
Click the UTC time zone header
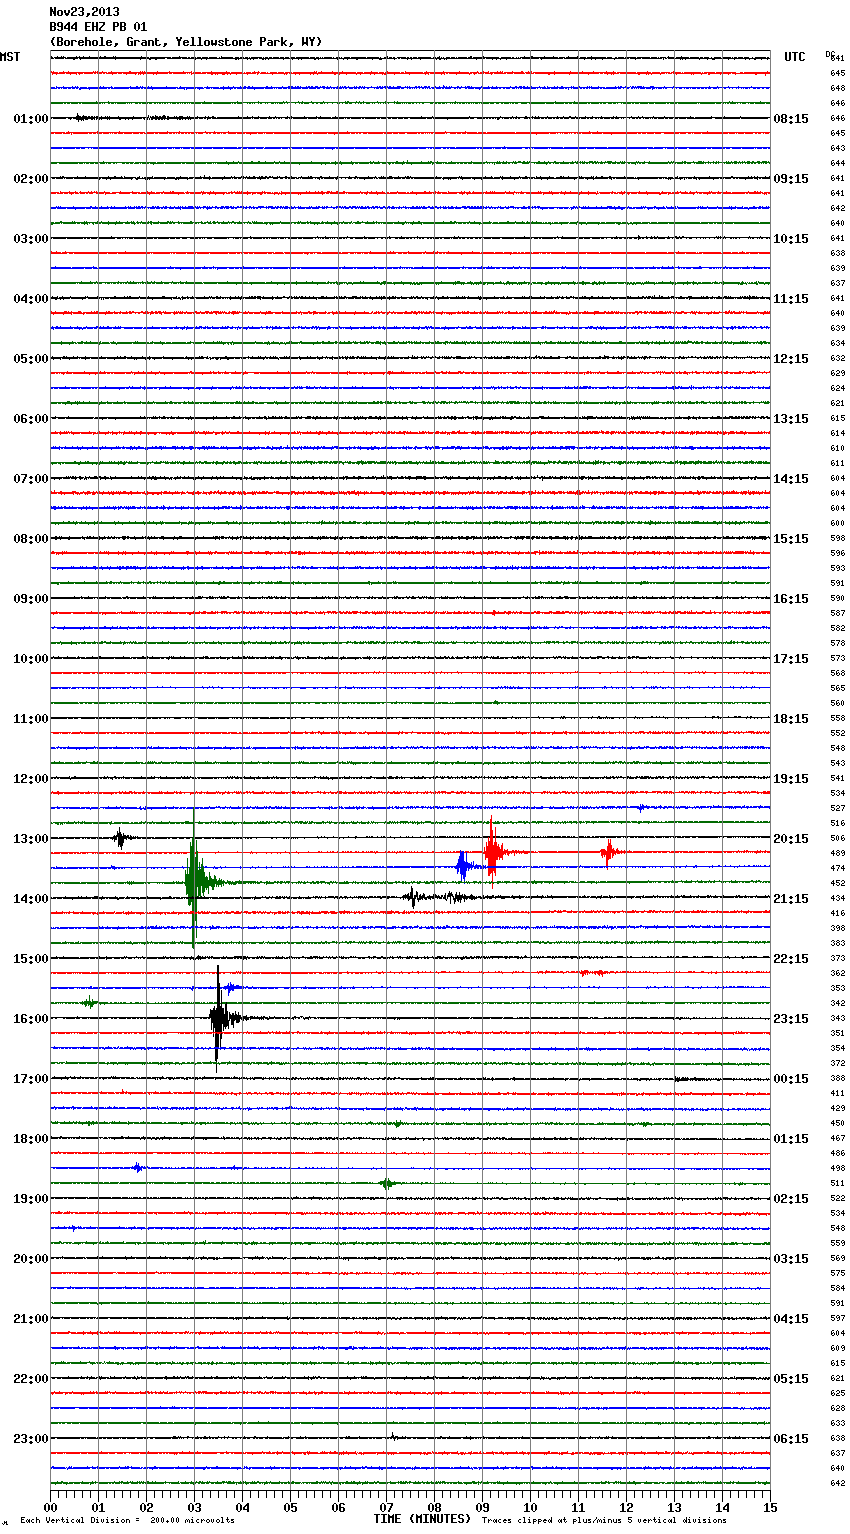click(794, 57)
